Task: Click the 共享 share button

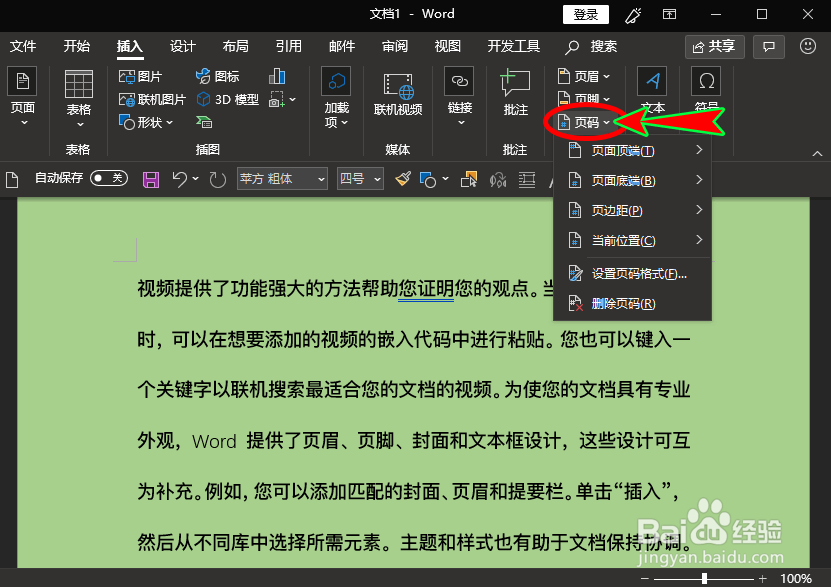Action: tap(714, 47)
